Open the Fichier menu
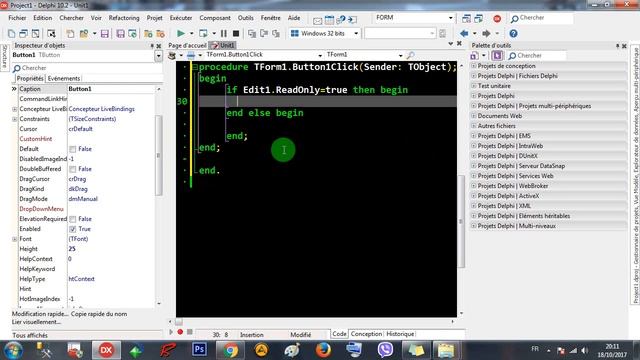 (17, 18)
